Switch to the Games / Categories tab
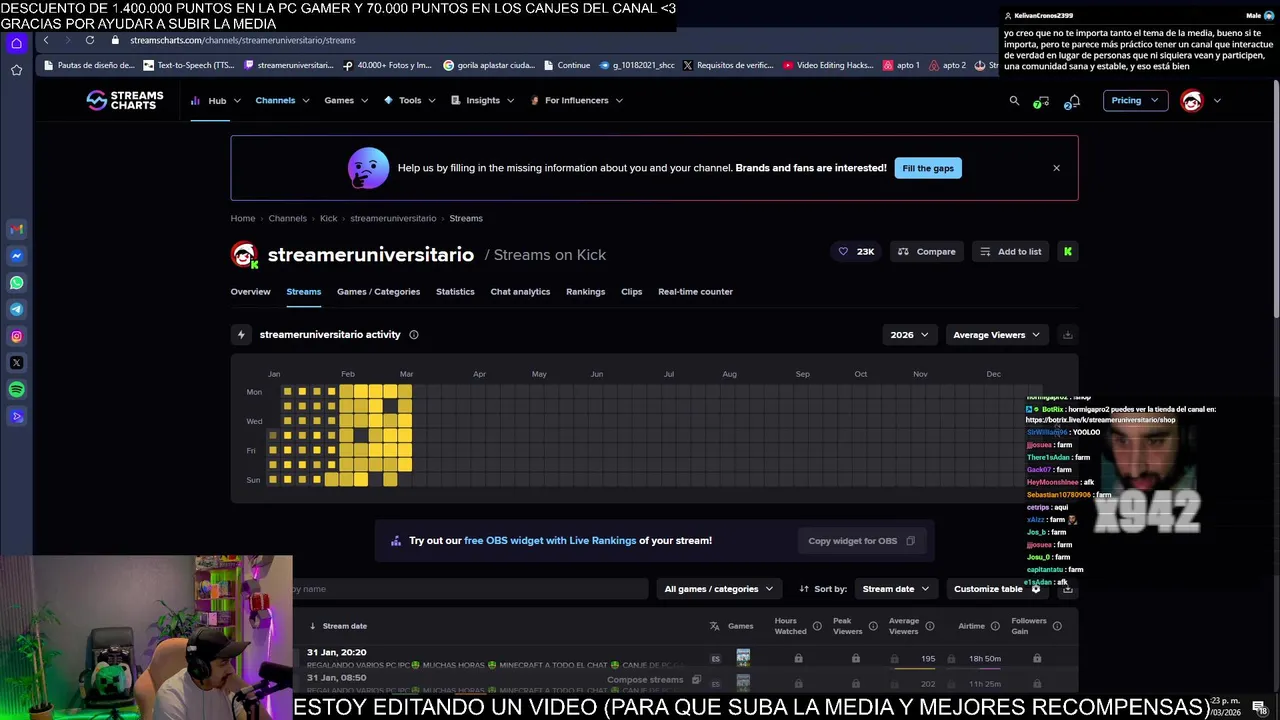Viewport: 1280px width, 720px height. pyautogui.click(x=378, y=292)
